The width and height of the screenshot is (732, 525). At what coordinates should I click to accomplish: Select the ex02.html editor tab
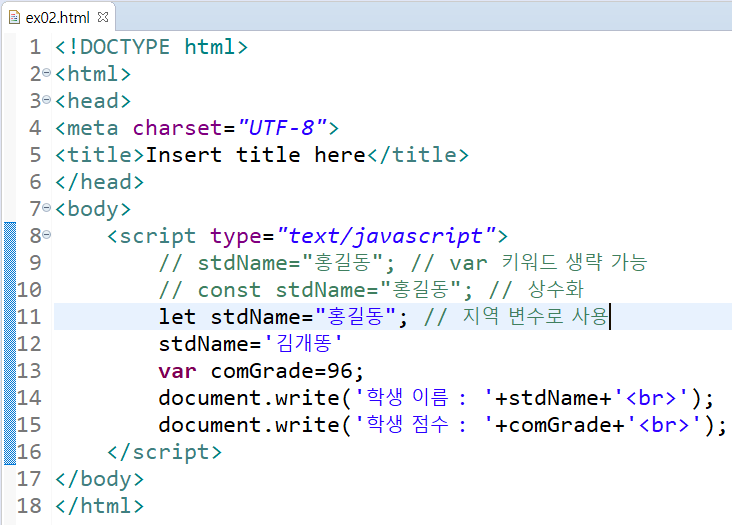click(x=58, y=17)
